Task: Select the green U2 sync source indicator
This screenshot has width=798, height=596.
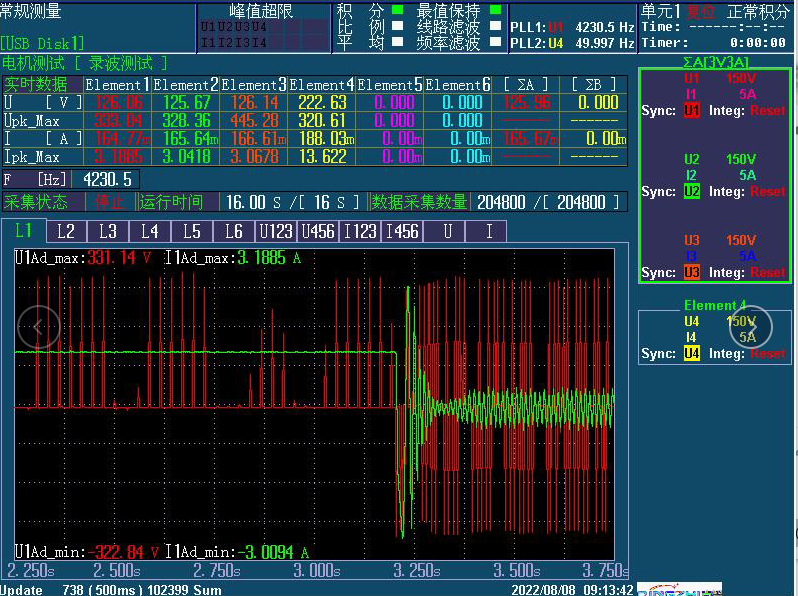Action: pos(692,191)
